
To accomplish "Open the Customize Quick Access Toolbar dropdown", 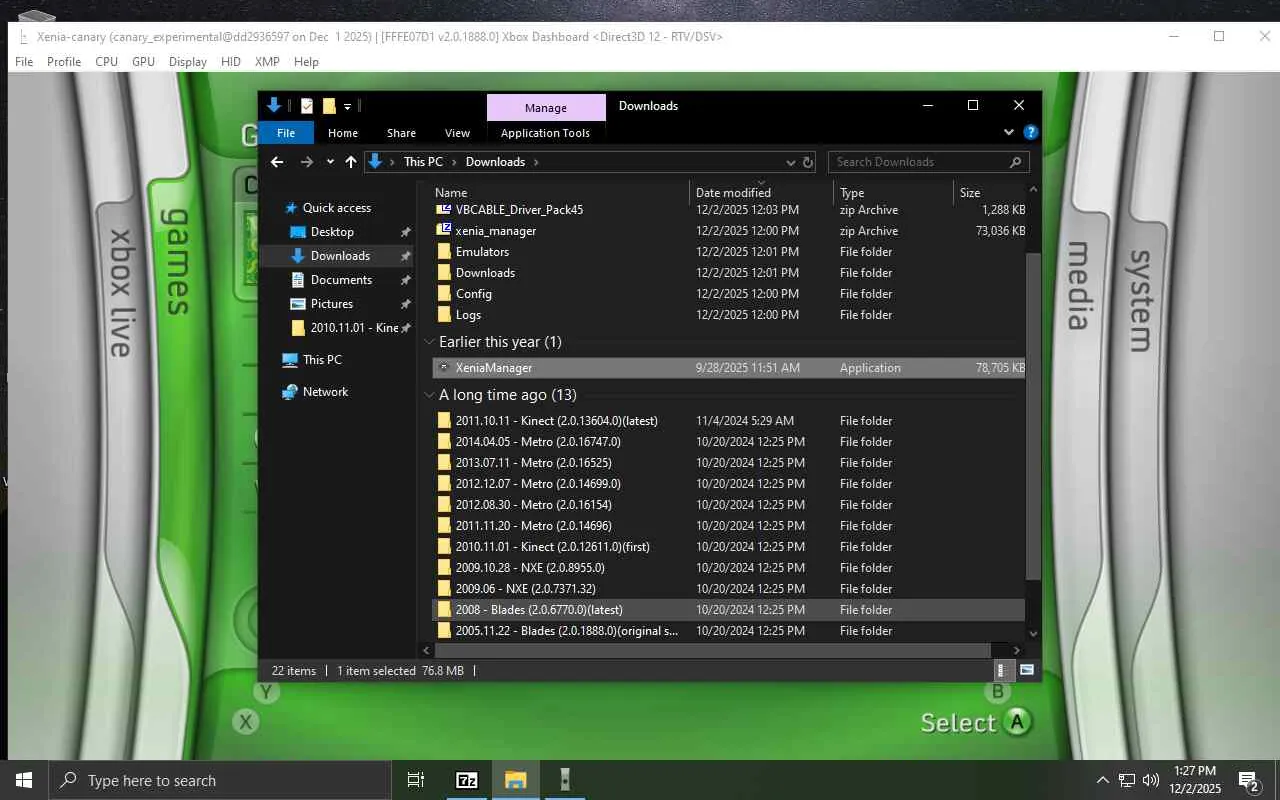I will pyautogui.click(x=347, y=106).
